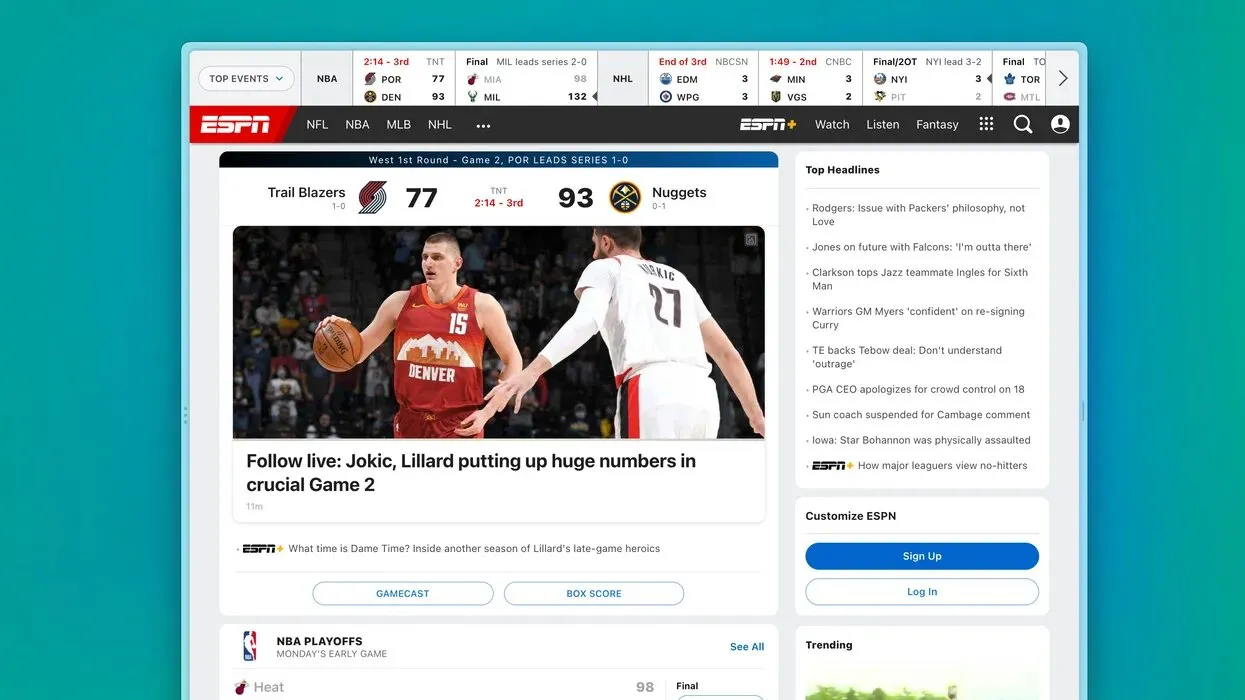Click the West 1st Round series banner
The height and width of the screenshot is (700, 1245).
(499, 160)
